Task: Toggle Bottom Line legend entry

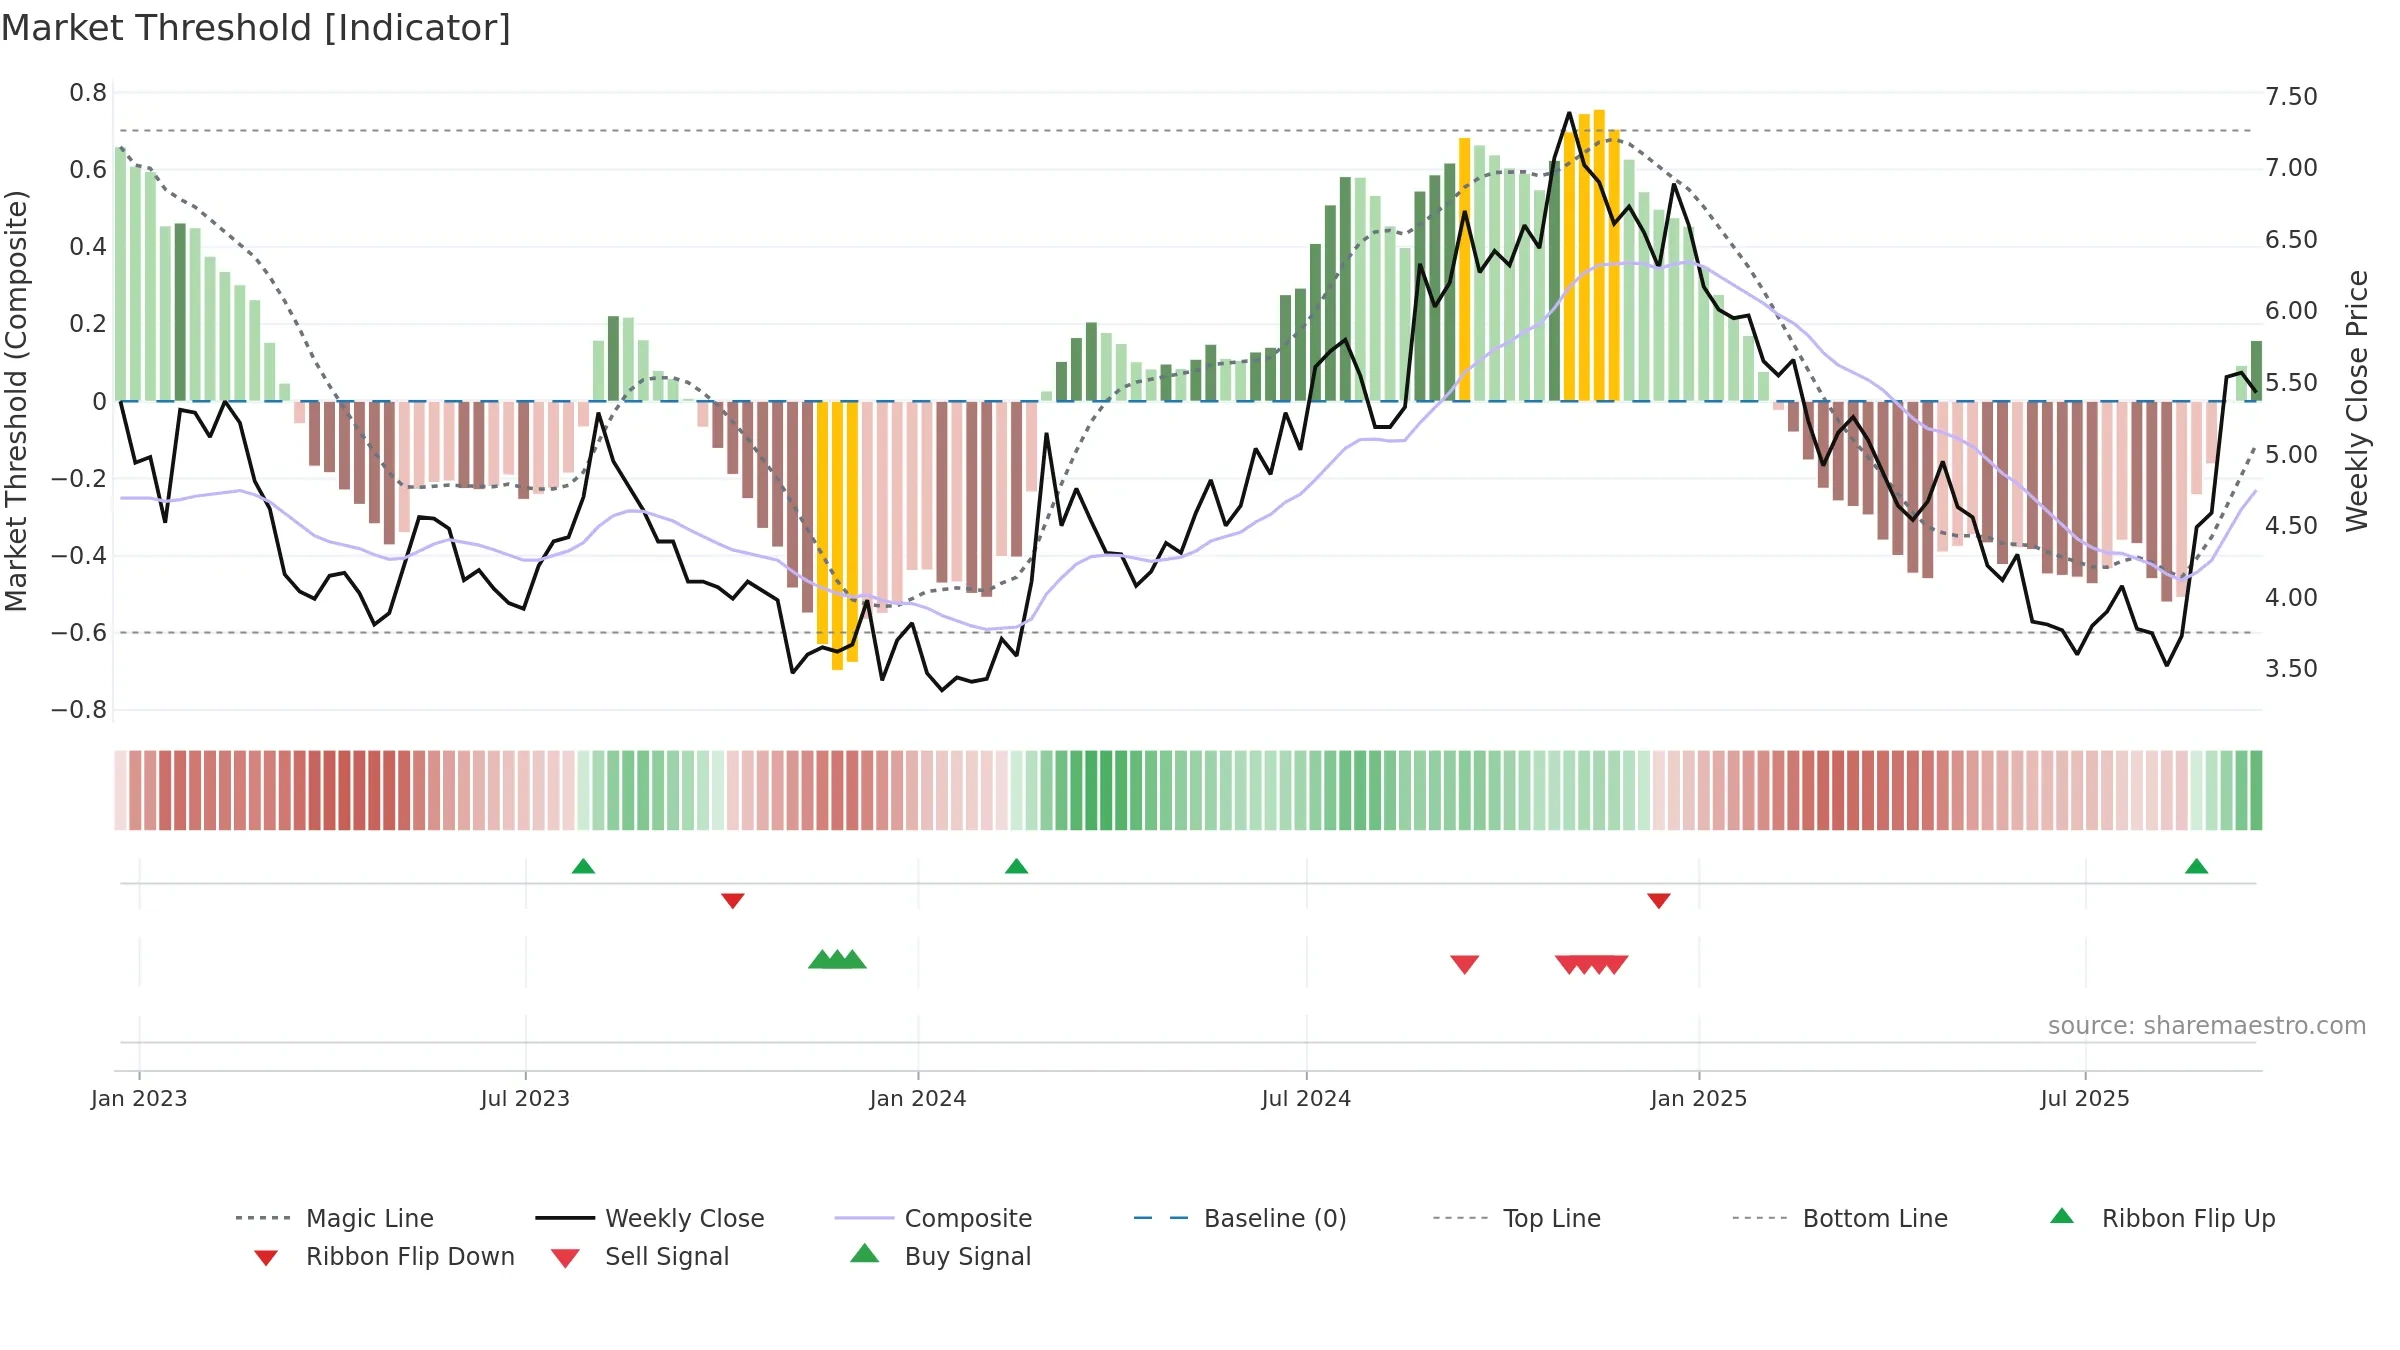Action: pos(1840,1218)
